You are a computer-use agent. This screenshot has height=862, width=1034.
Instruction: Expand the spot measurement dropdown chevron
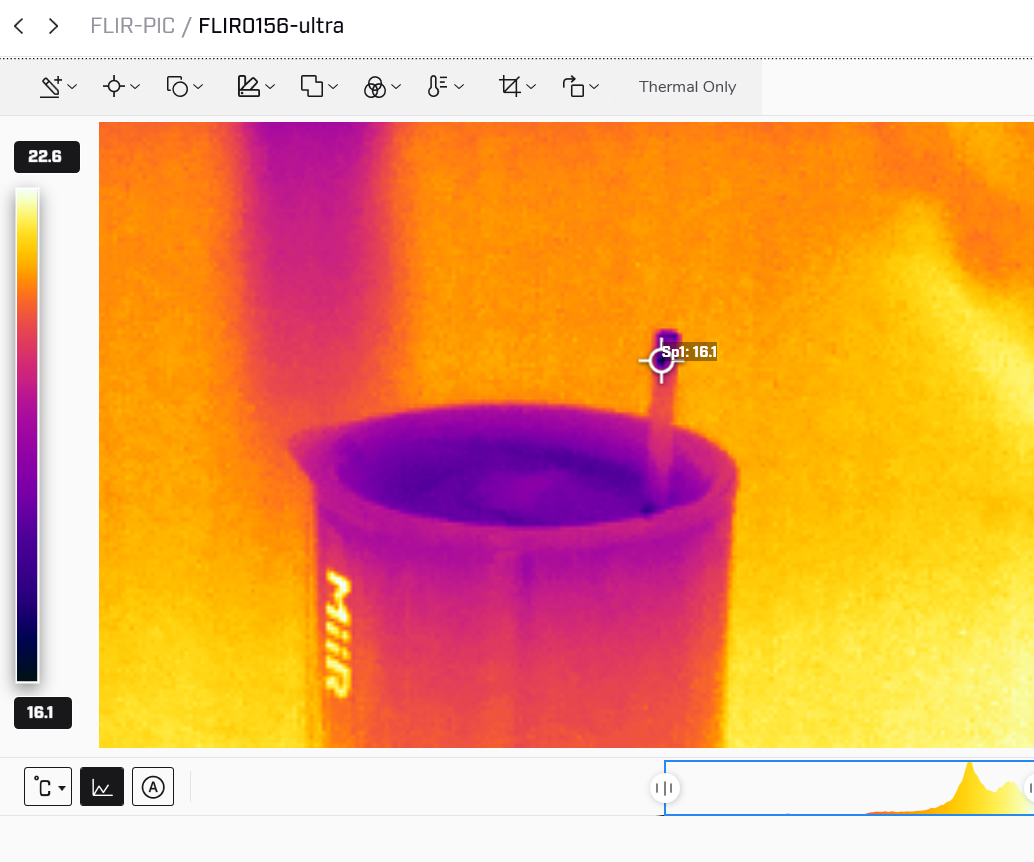pyautogui.click(x=134, y=87)
